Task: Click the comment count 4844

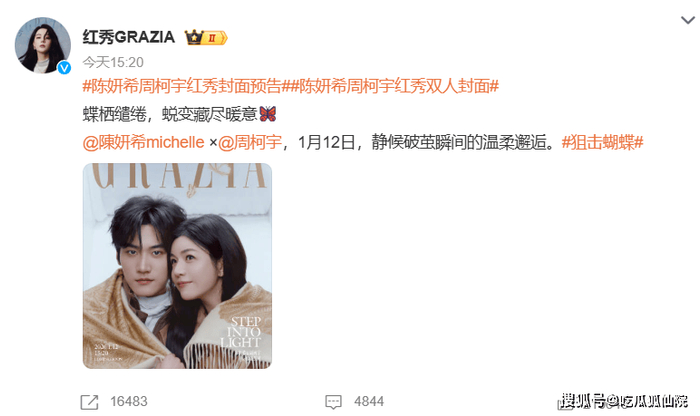Action: coord(369,401)
